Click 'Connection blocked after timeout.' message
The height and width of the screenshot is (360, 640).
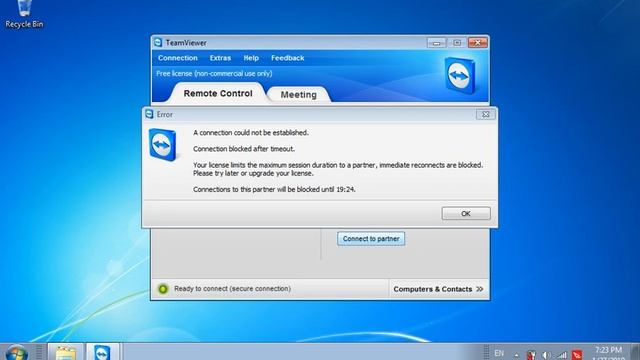pos(244,149)
